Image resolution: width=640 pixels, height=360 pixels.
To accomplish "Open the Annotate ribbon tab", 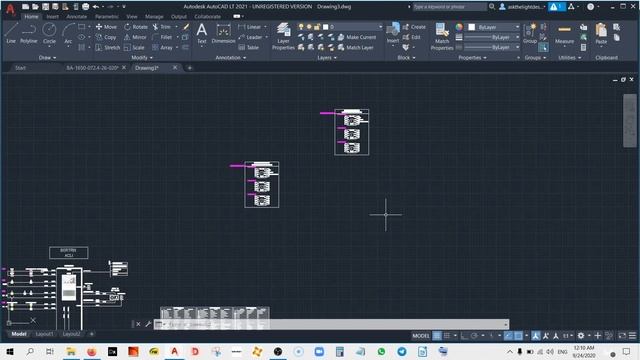I will (76, 17).
